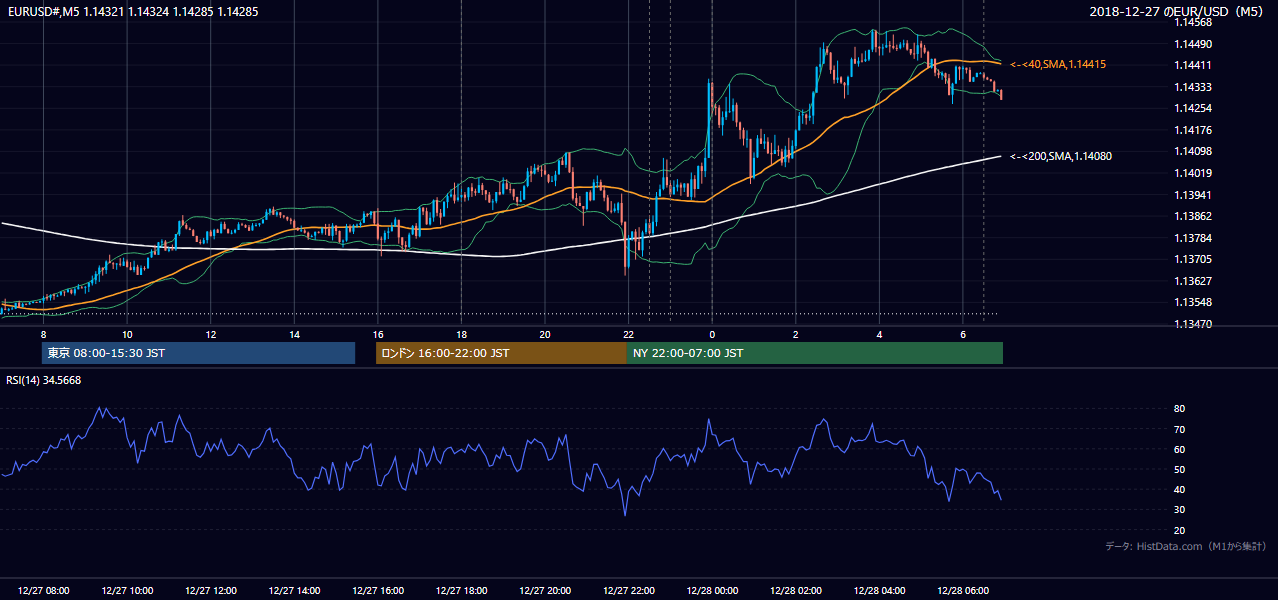The image size is (1278, 600).
Task: Click bottom time label 12/27 18:00
Action: point(462,591)
